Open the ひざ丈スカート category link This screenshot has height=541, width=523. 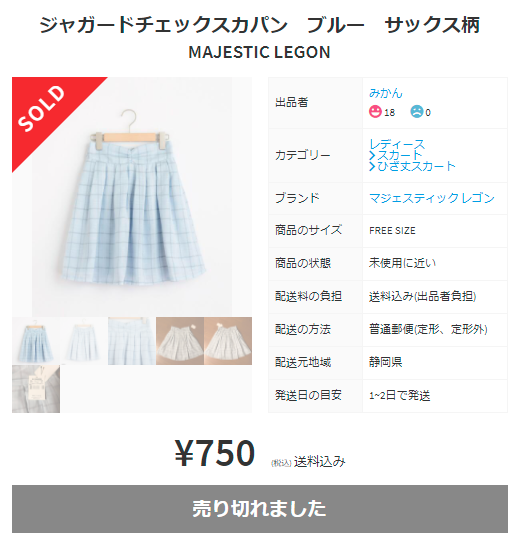(x=416, y=167)
